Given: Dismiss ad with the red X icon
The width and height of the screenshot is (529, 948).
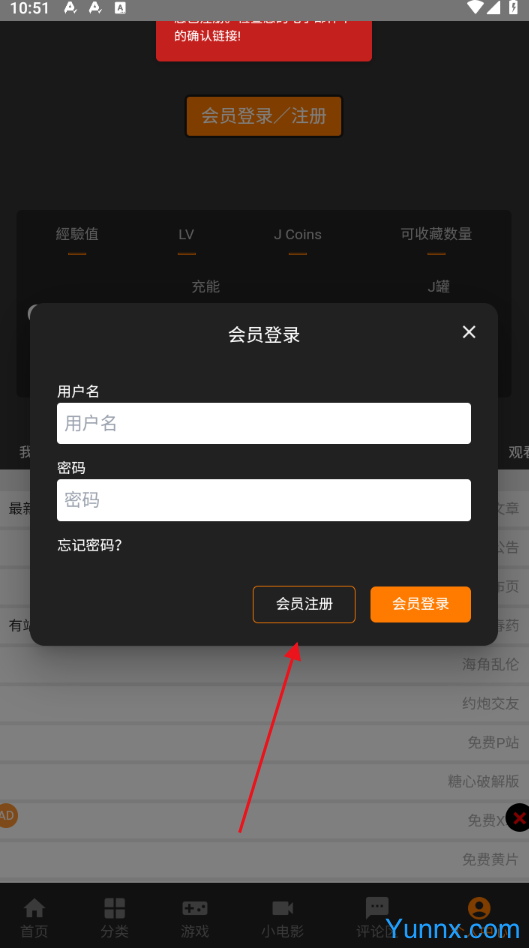Looking at the screenshot, I should (518, 818).
